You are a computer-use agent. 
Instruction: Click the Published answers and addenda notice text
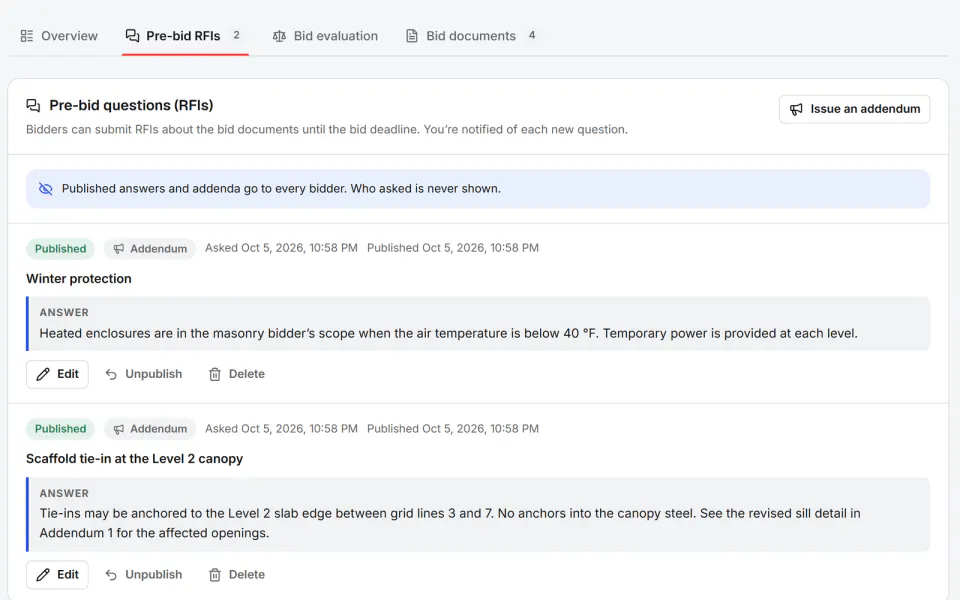[x=281, y=189]
